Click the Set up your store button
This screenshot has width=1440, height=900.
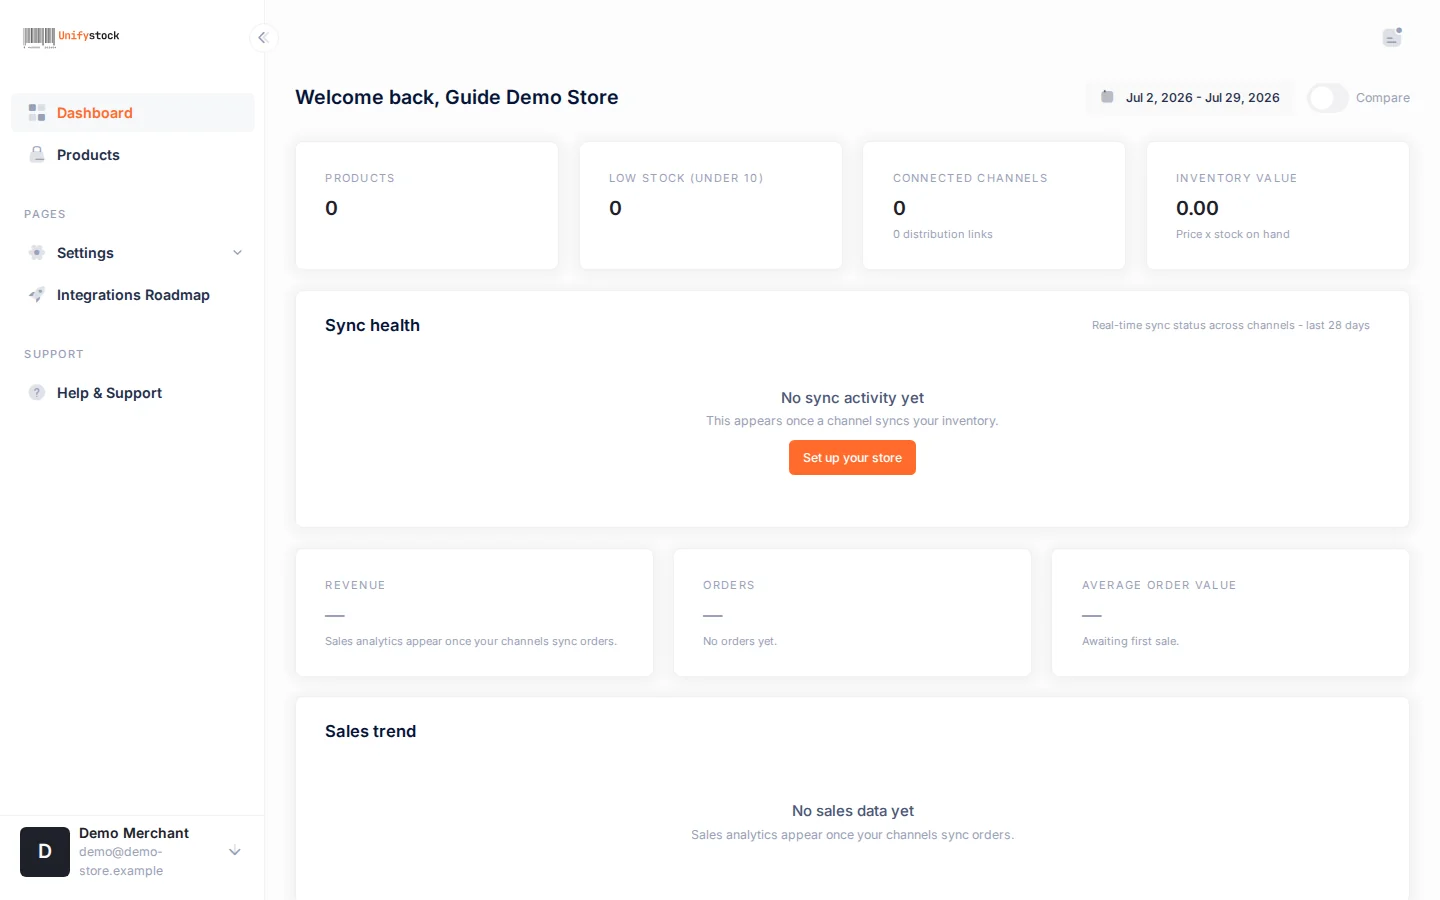pos(852,458)
